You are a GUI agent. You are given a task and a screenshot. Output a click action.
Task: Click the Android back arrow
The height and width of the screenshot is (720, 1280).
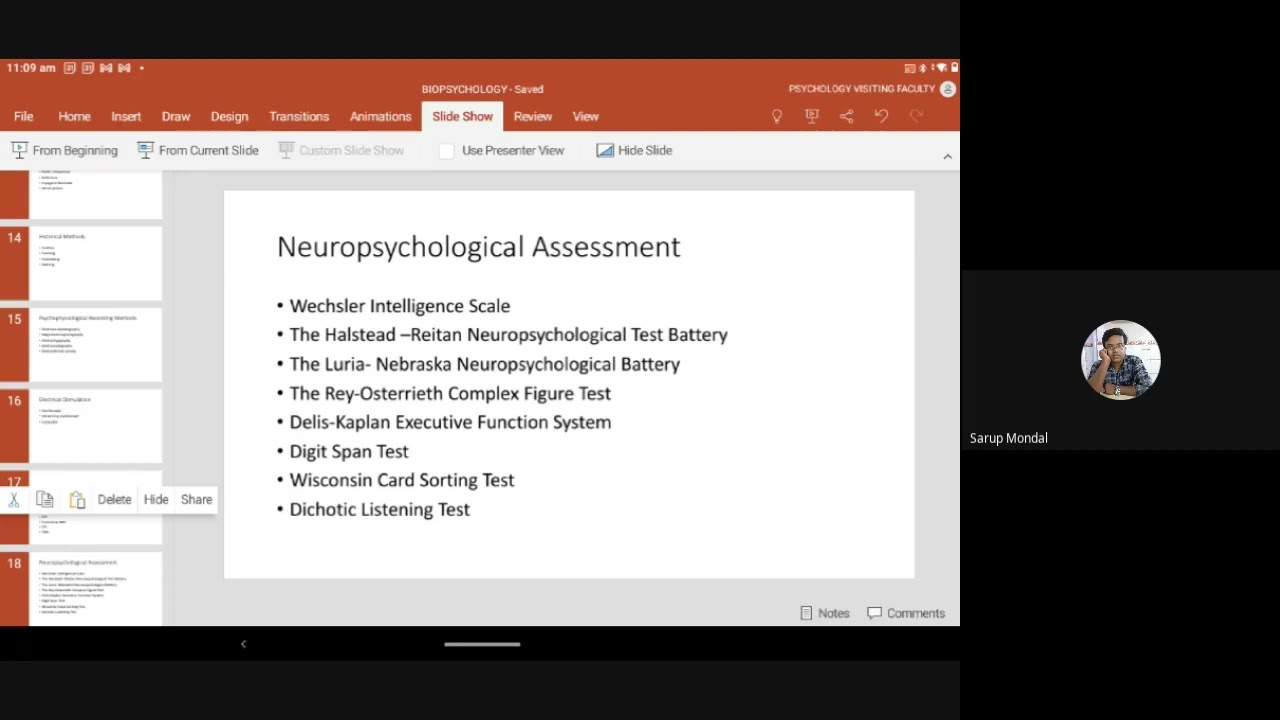coord(243,644)
